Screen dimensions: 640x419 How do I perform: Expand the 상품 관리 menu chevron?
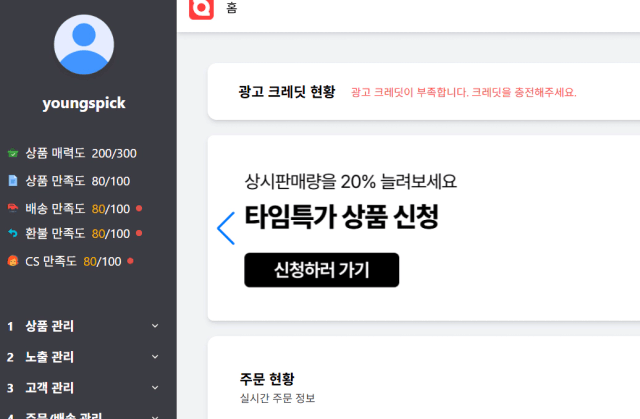pos(155,326)
